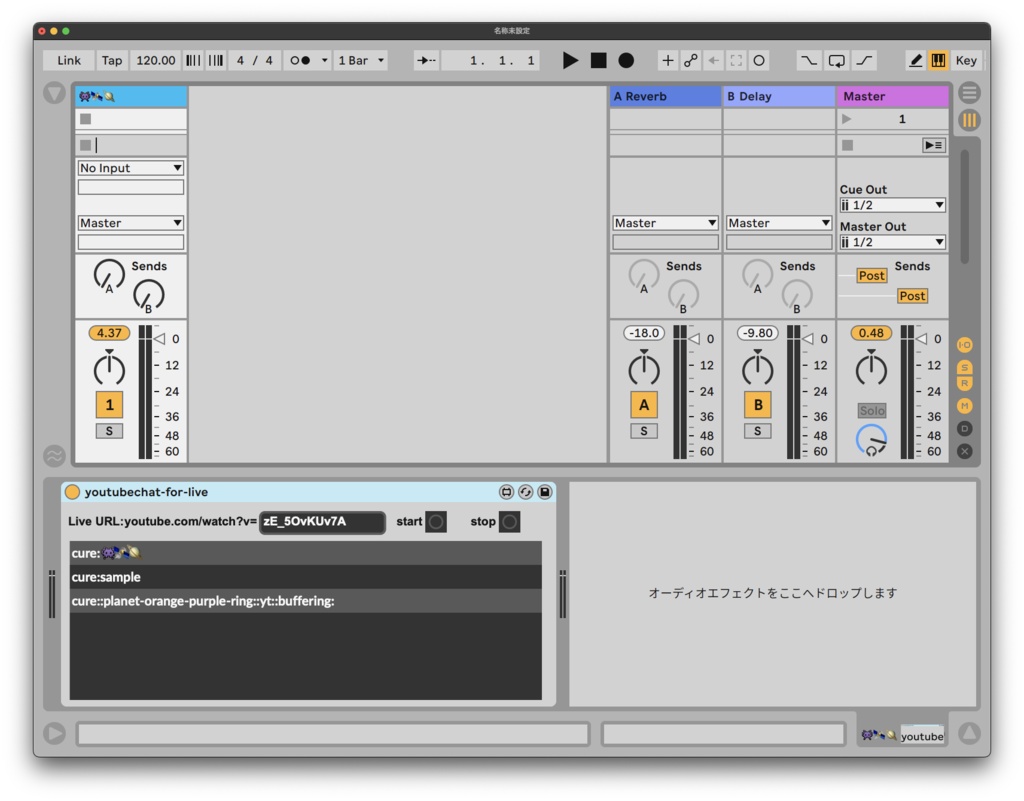
Task: Open the metronome settings dropdown arrow
Action: click(325, 61)
